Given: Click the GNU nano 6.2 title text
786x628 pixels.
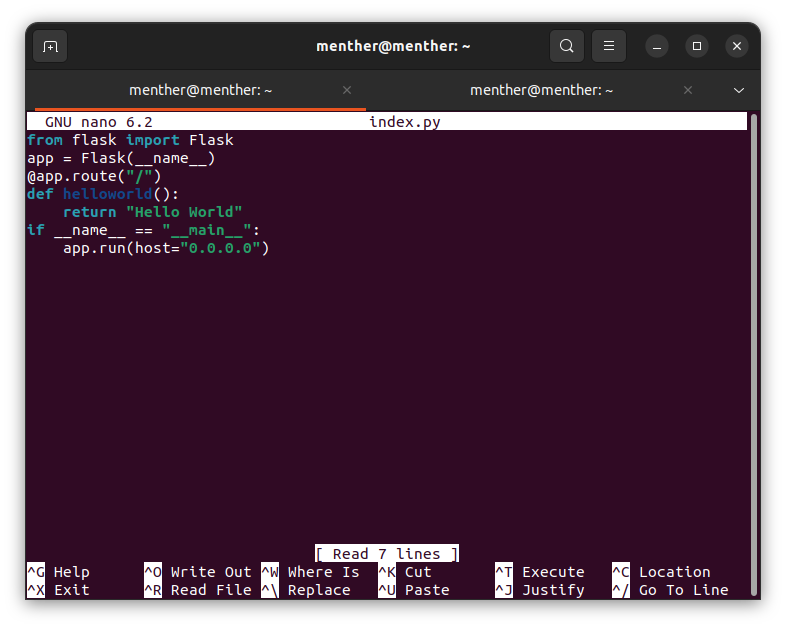Looking at the screenshot, I should point(99,122).
